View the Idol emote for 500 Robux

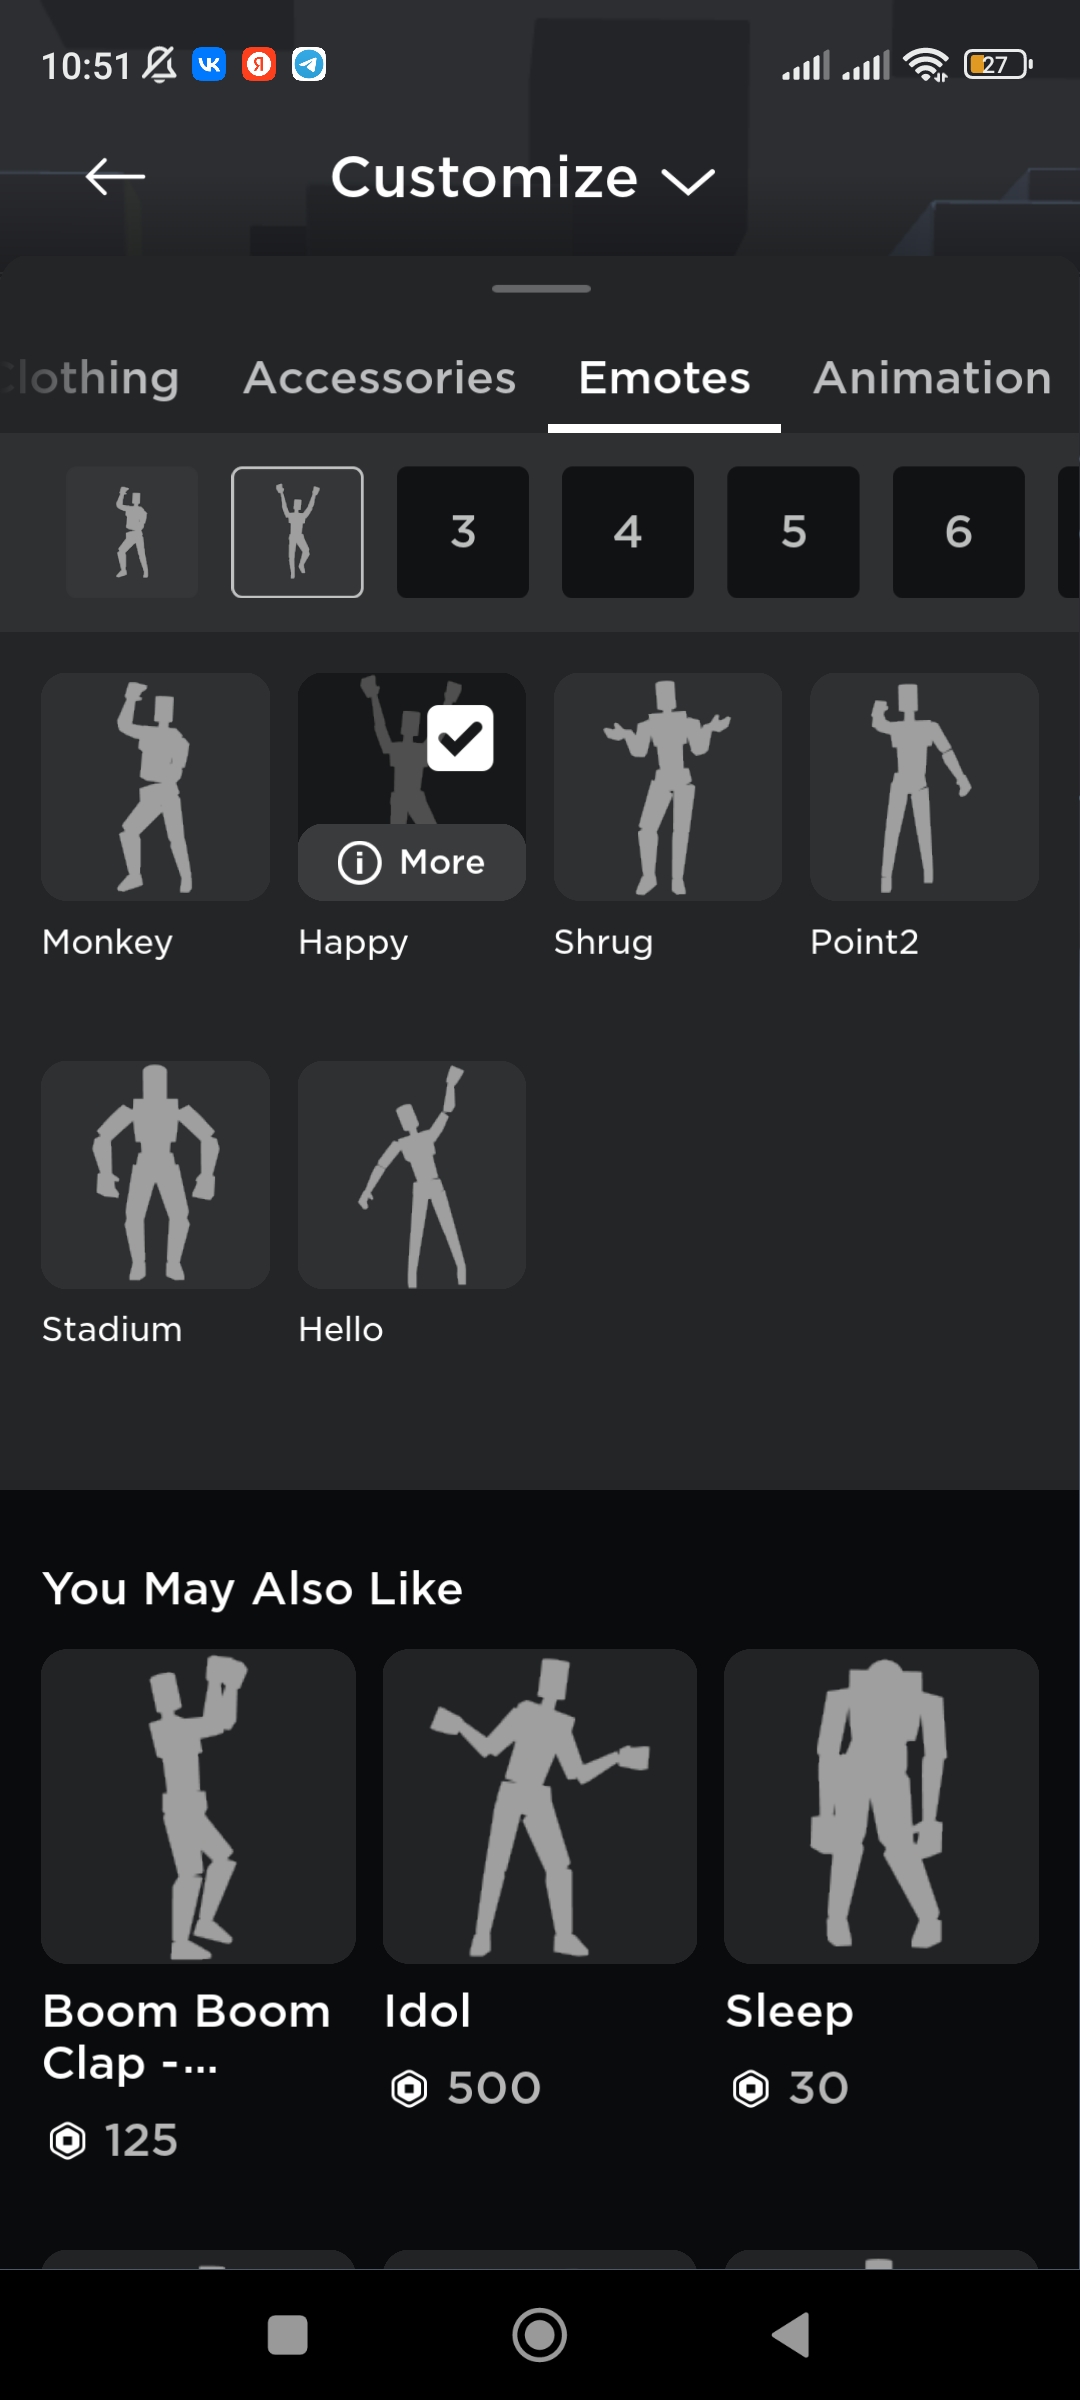pyautogui.click(x=540, y=1806)
